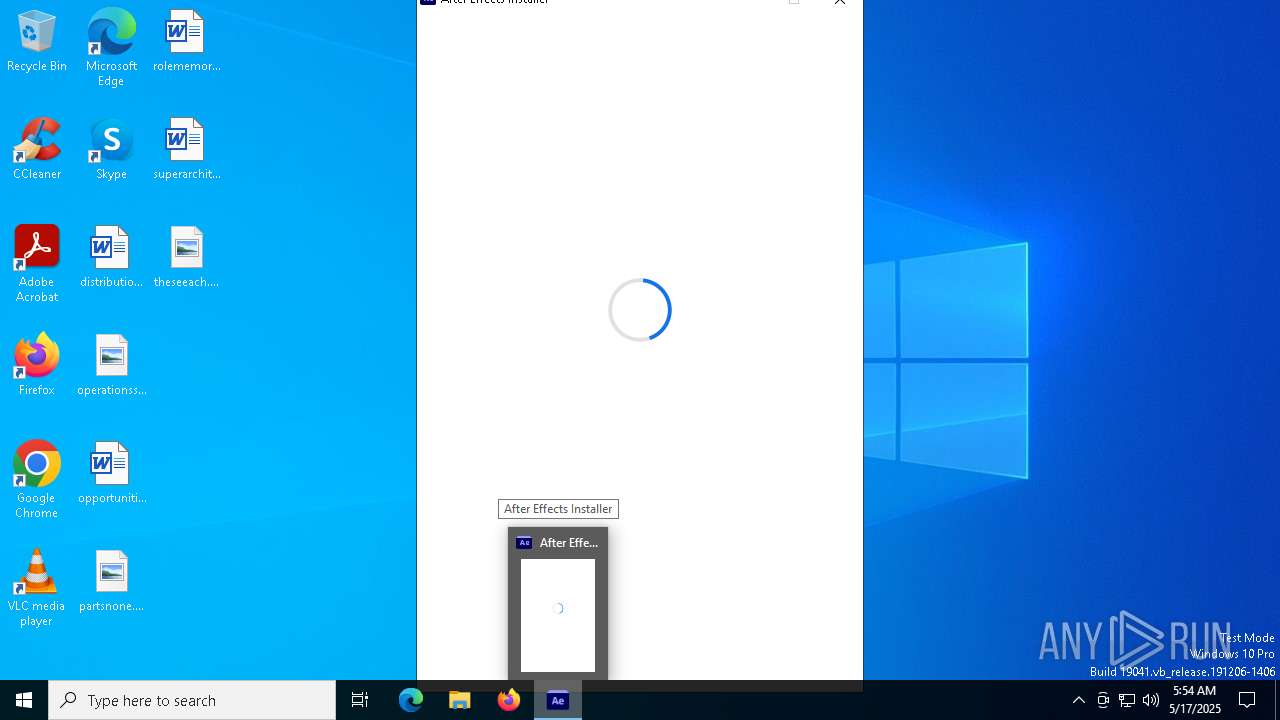Image resolution: width=1280 pixels, height=720 pixels.
Task: Open the Recycle Bin desktop icon
Action: pyautogui.click(x=37, y=42)
